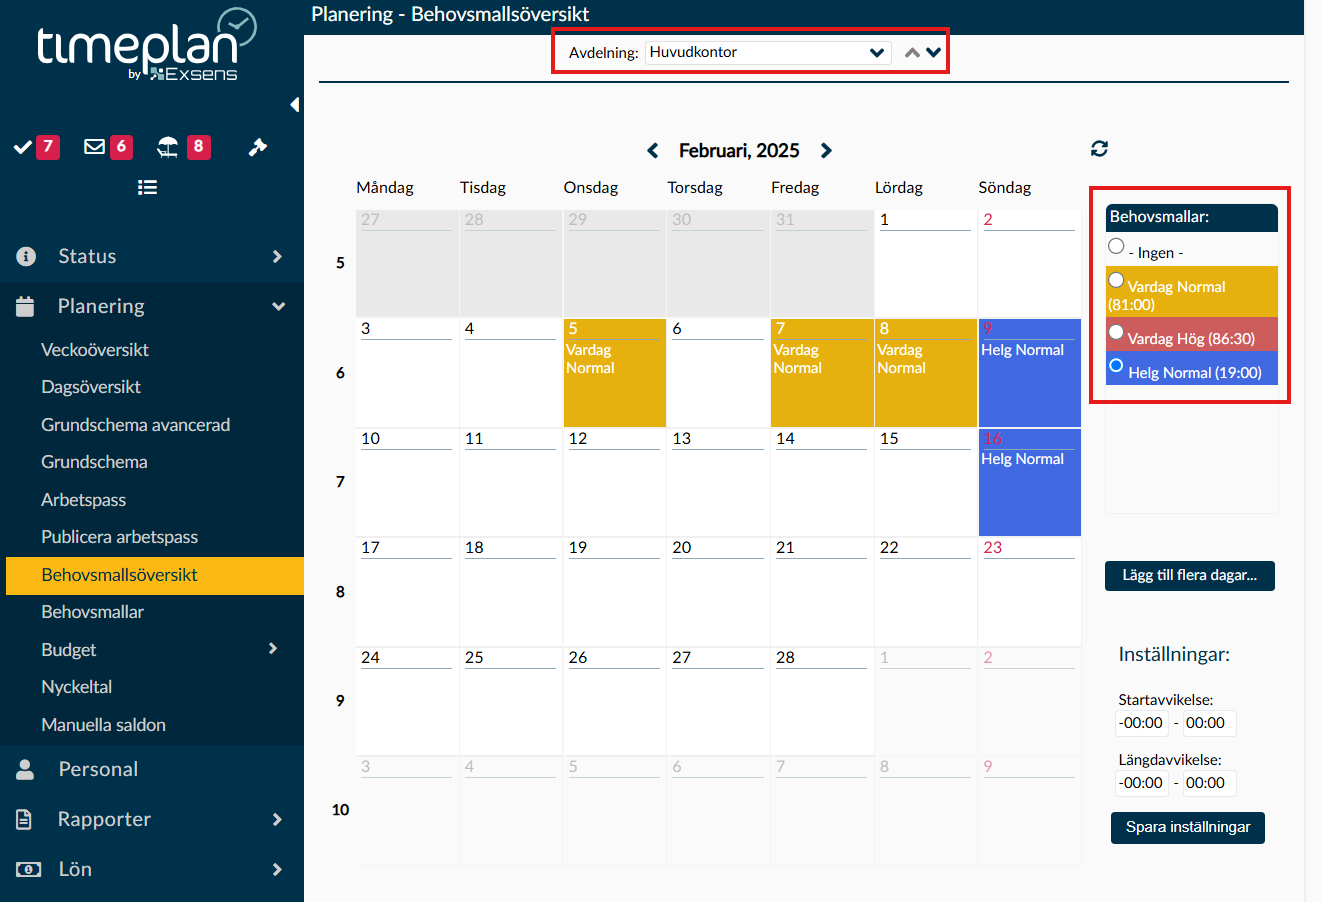Collapse the Planering menu section
This screenshot has width=1322, height=902.
(278, 307)
